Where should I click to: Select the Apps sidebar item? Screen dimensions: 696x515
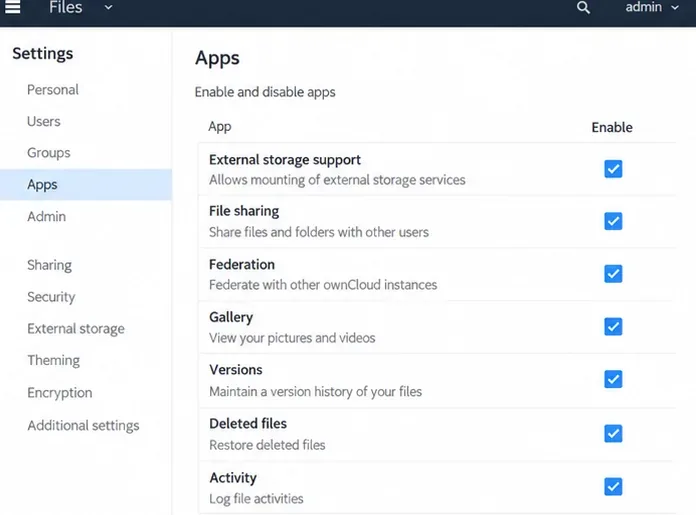(86, 184)
